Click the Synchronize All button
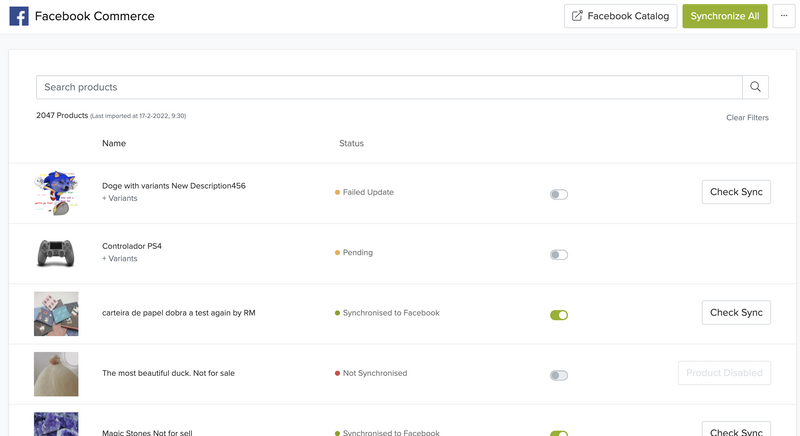This screenshot has width=800, height=436. coord(725,16)
